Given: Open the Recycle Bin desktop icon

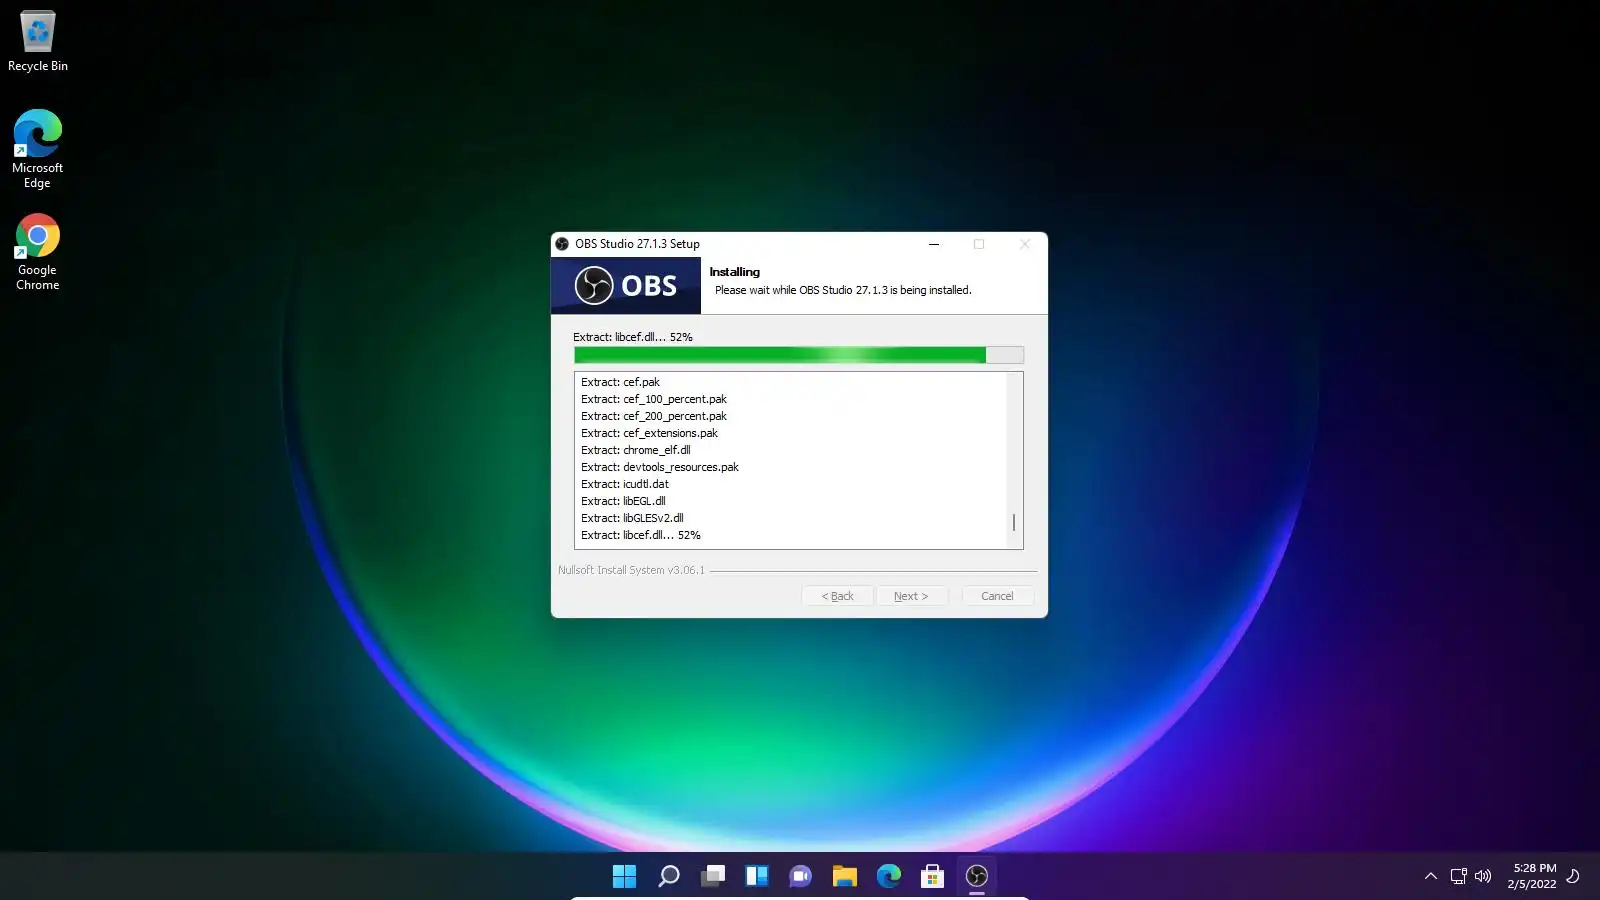Looking at the screenshot, I should pos(38,41).
